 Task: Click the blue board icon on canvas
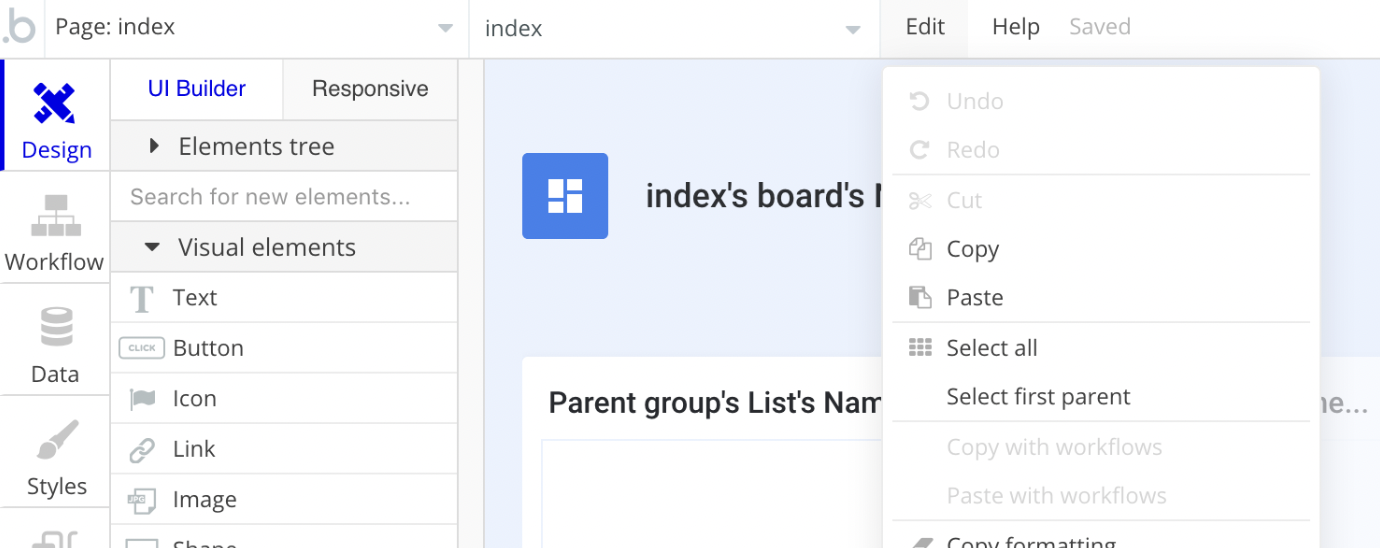pyautogui.click(x=565, y=196)
